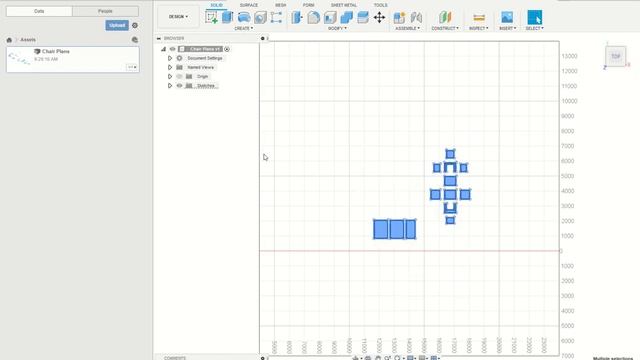Toggle visibility eye of Sketches folder

179,86
